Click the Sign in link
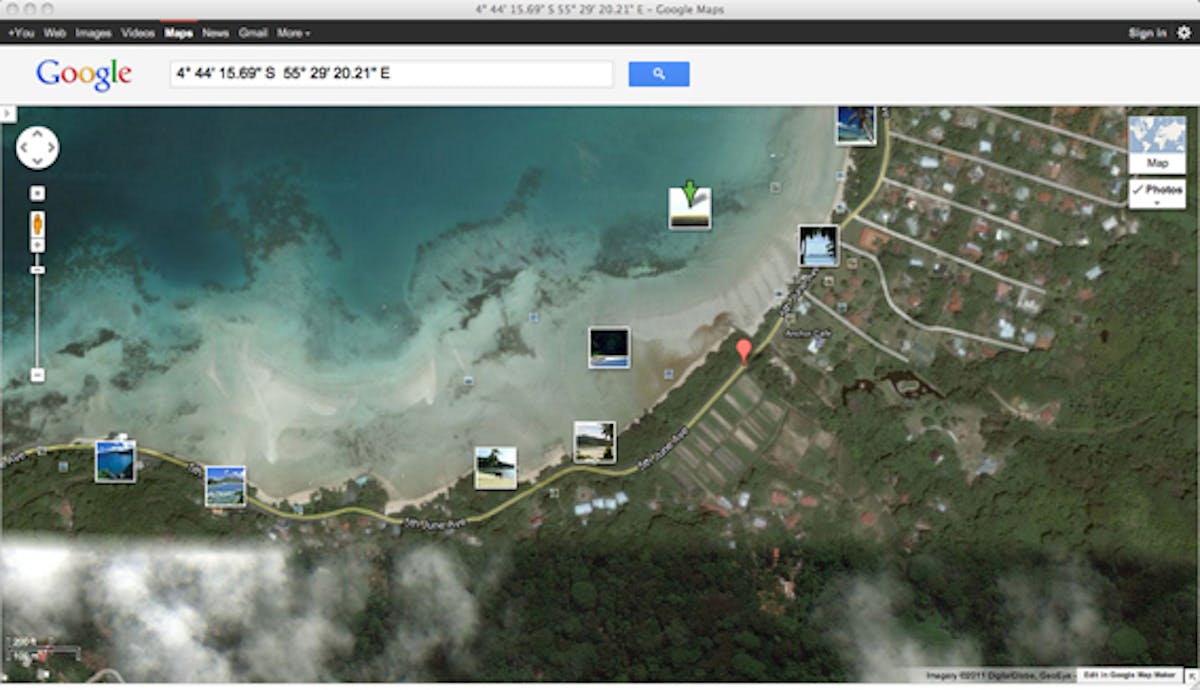This screenshot has height=690, width=1200. 1147,33
